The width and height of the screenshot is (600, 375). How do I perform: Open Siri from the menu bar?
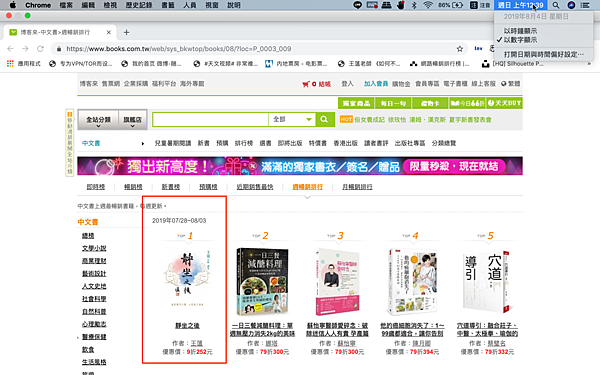[x=571, y=5]
